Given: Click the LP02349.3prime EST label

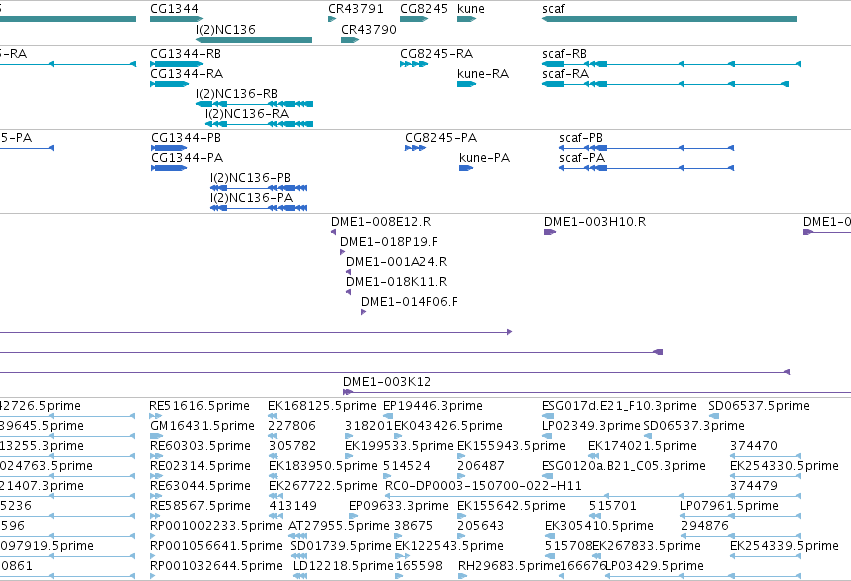Looking at the screenshot, I should pos(591,425).
